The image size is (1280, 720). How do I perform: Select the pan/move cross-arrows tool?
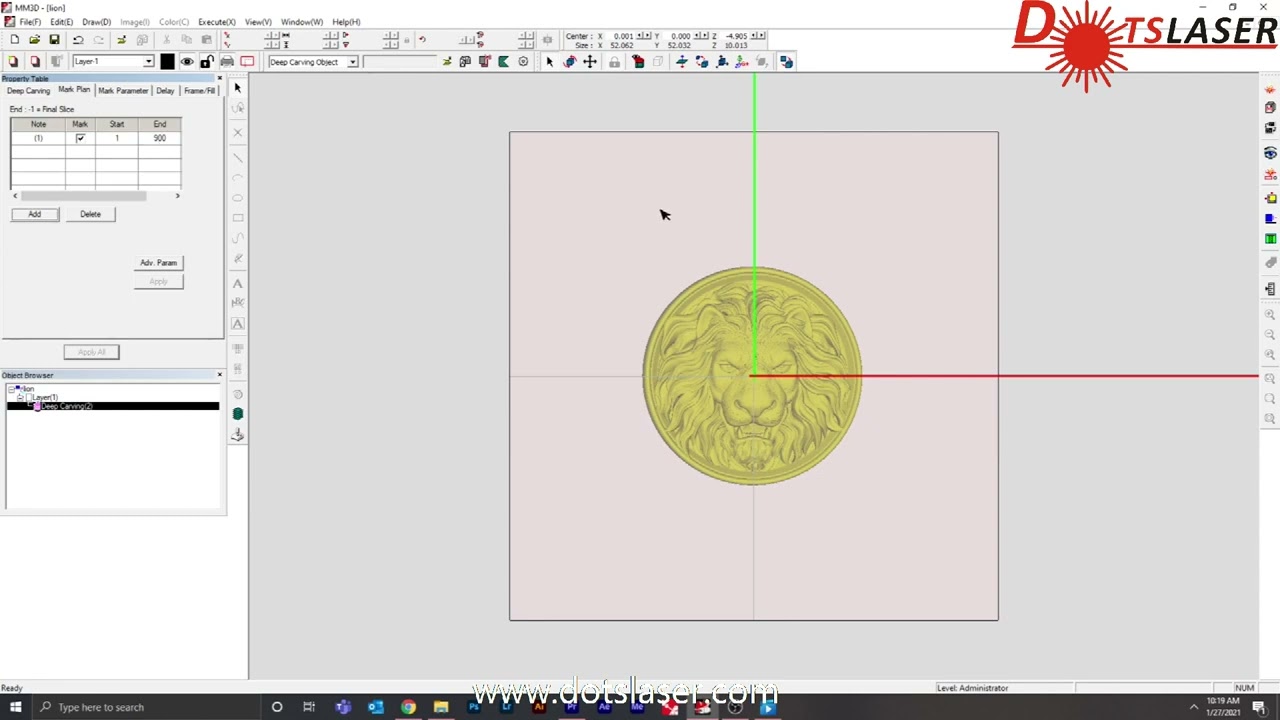590,62
